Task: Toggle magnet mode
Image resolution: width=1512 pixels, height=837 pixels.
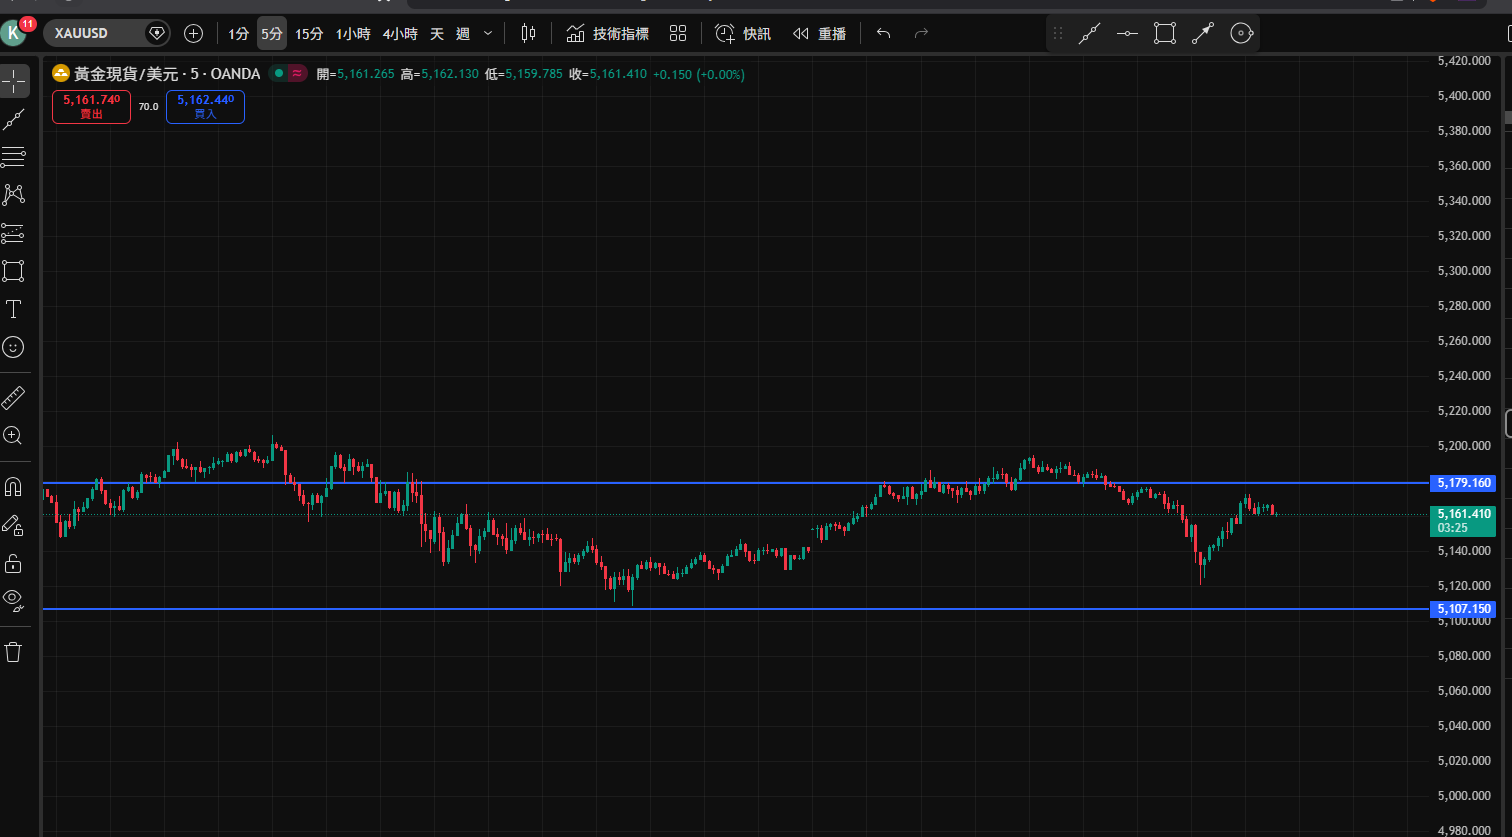Action: (14, 487)
